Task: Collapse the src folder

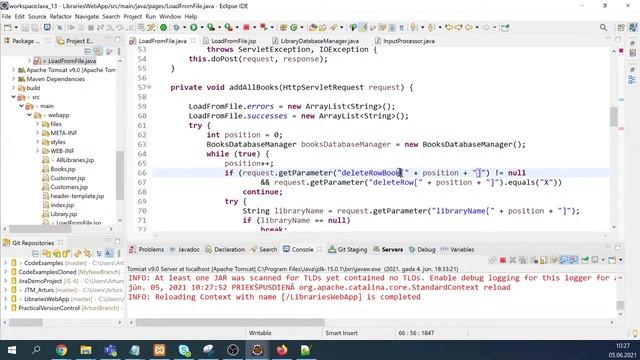Action: 13,97
